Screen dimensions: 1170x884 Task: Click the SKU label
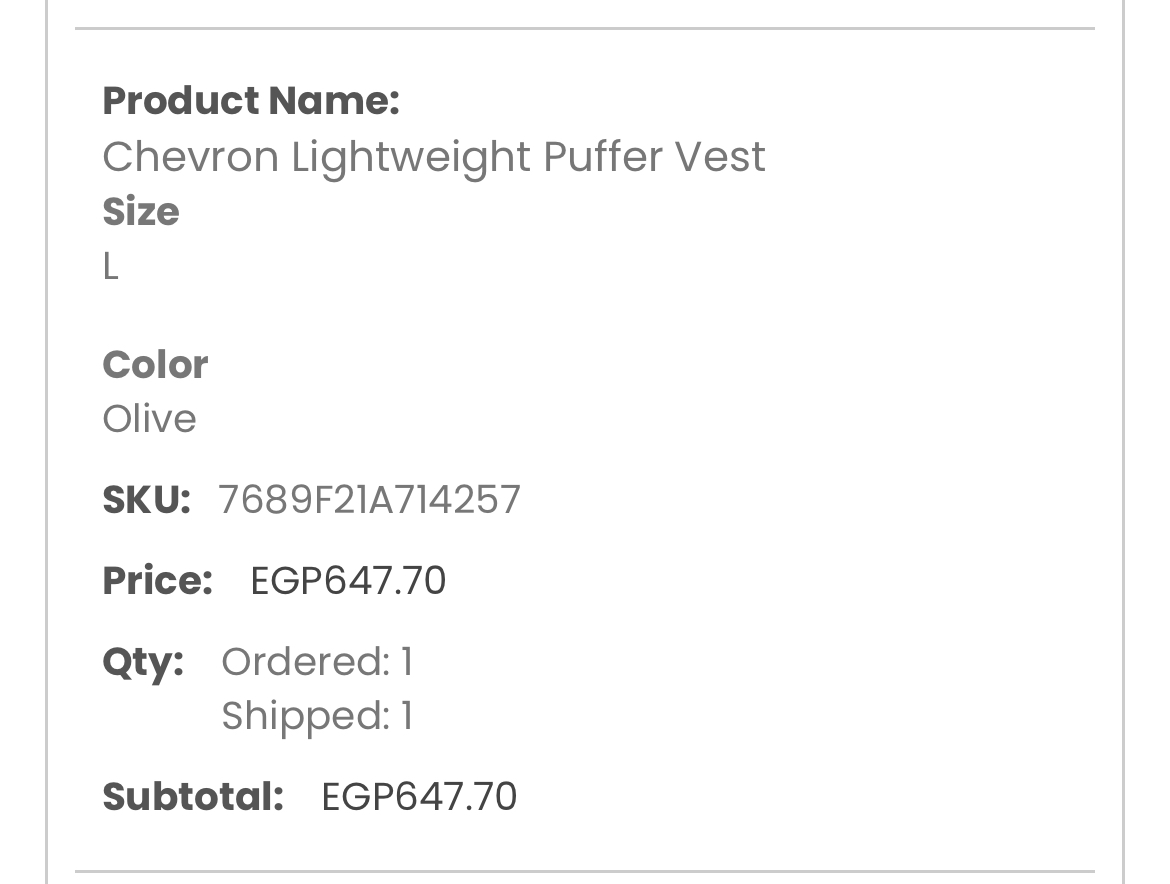click(x=146, y=500)
